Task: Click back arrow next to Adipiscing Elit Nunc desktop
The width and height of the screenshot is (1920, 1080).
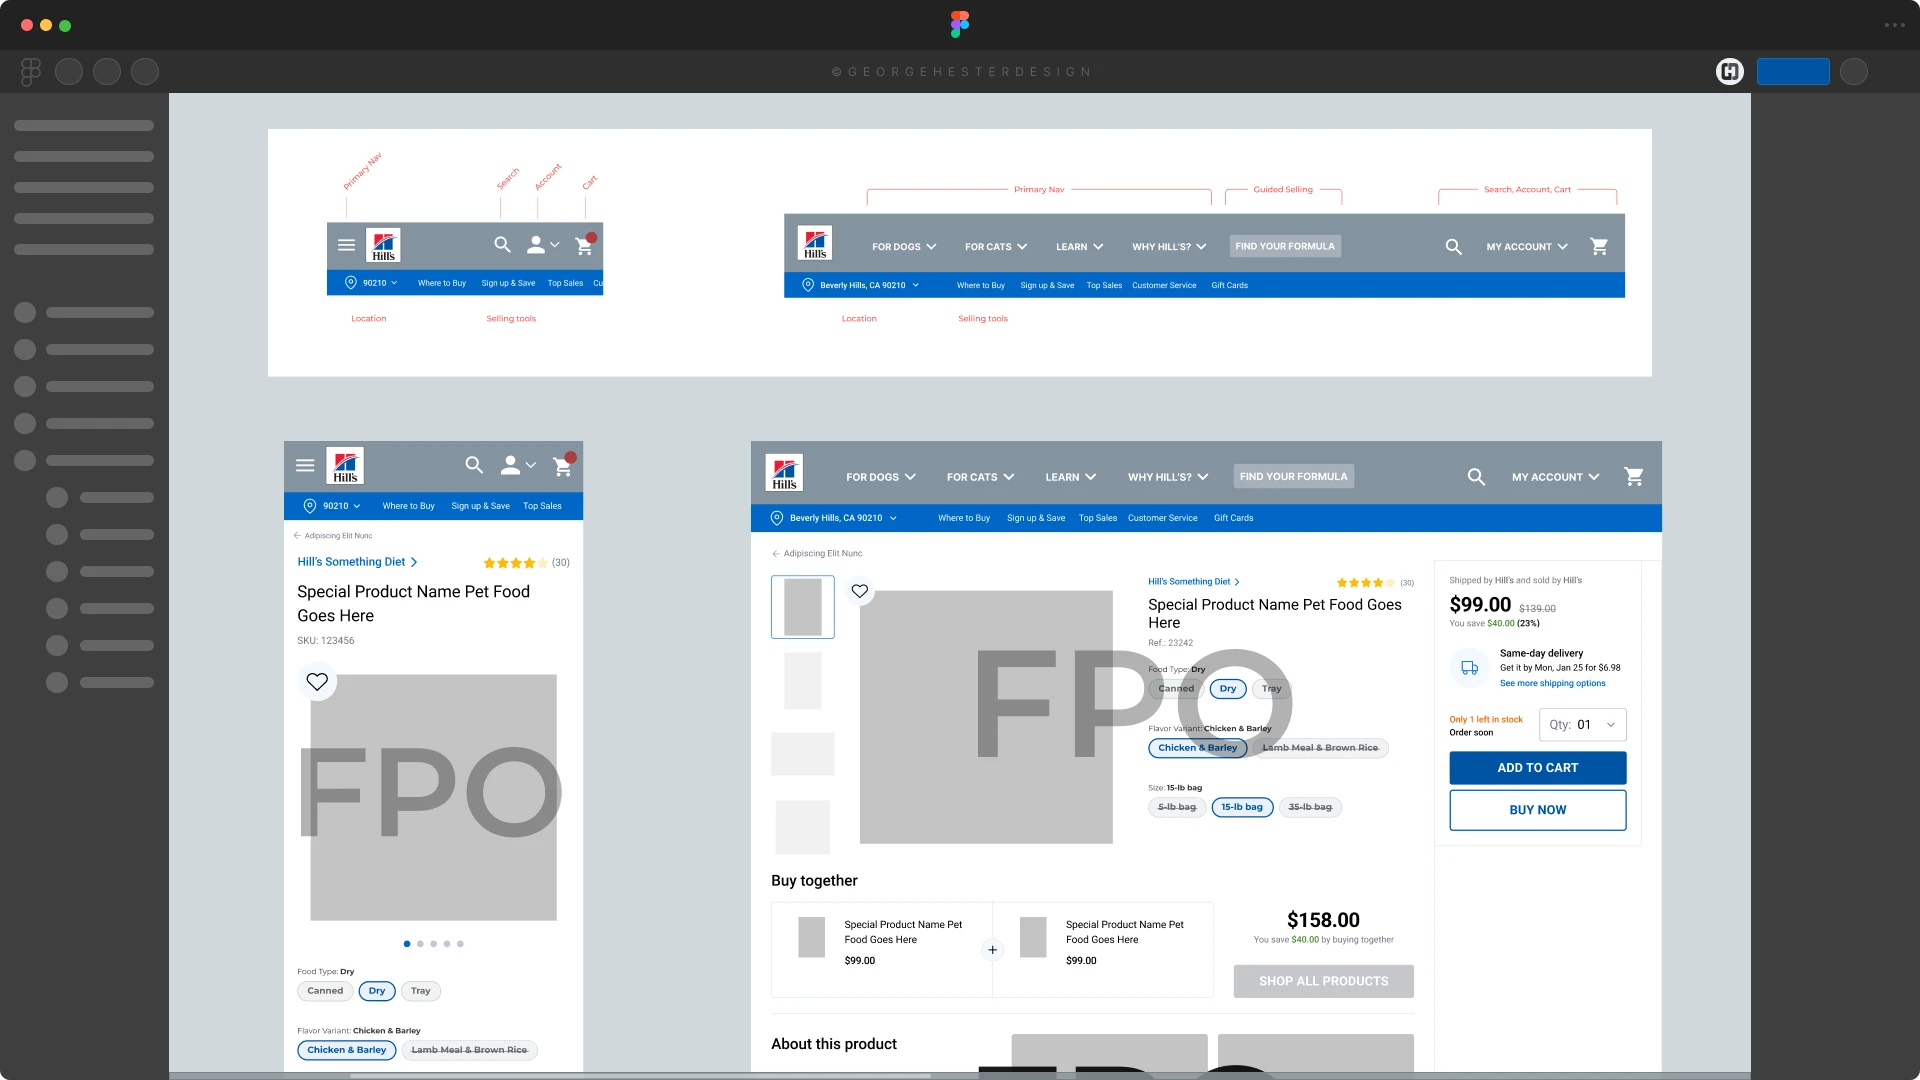Action: (776, 553)
